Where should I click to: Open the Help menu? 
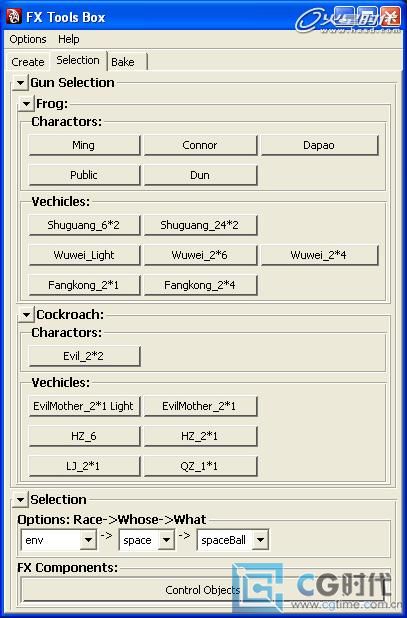tap(69, 39)
